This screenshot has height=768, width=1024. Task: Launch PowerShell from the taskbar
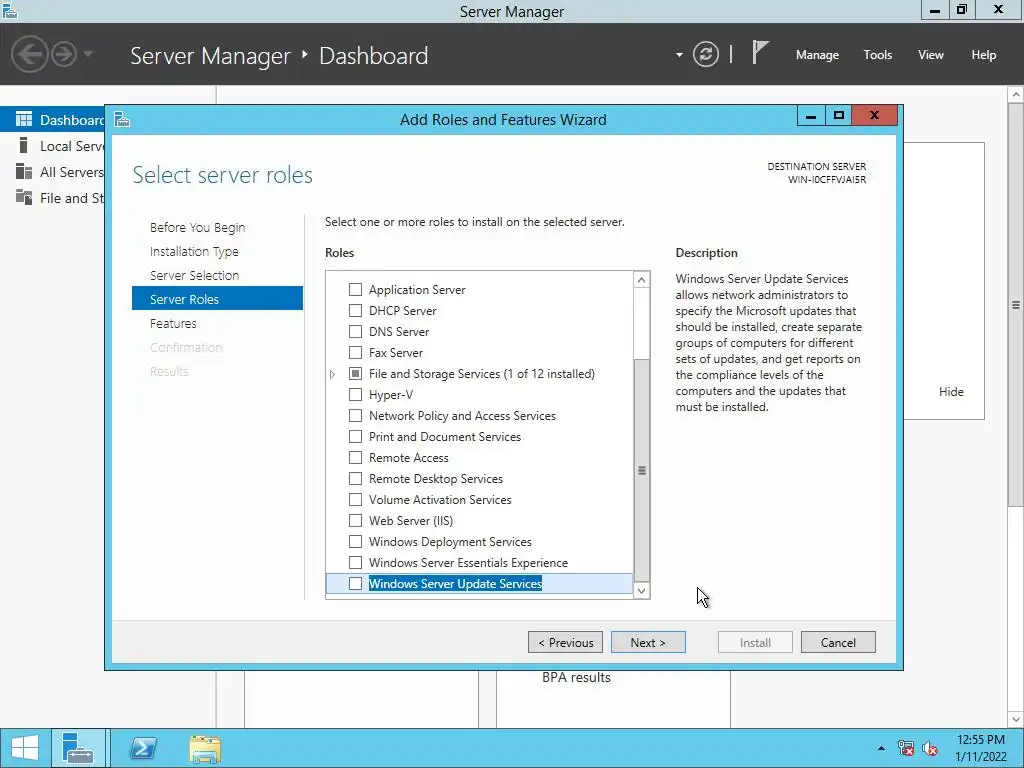pos(143,748)
